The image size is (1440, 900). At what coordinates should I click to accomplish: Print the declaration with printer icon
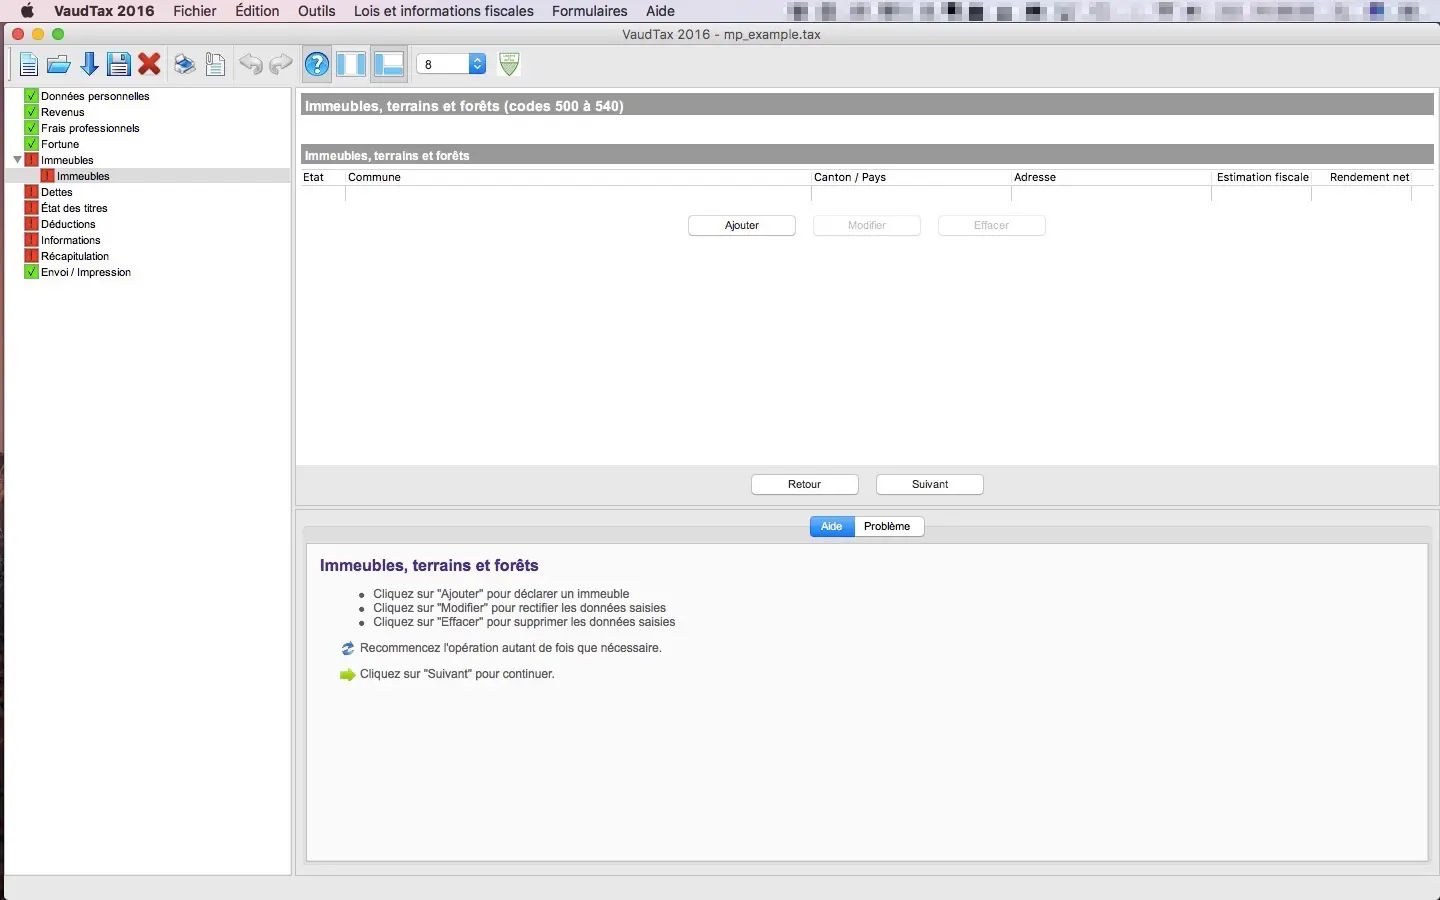[x=185, y=65]
